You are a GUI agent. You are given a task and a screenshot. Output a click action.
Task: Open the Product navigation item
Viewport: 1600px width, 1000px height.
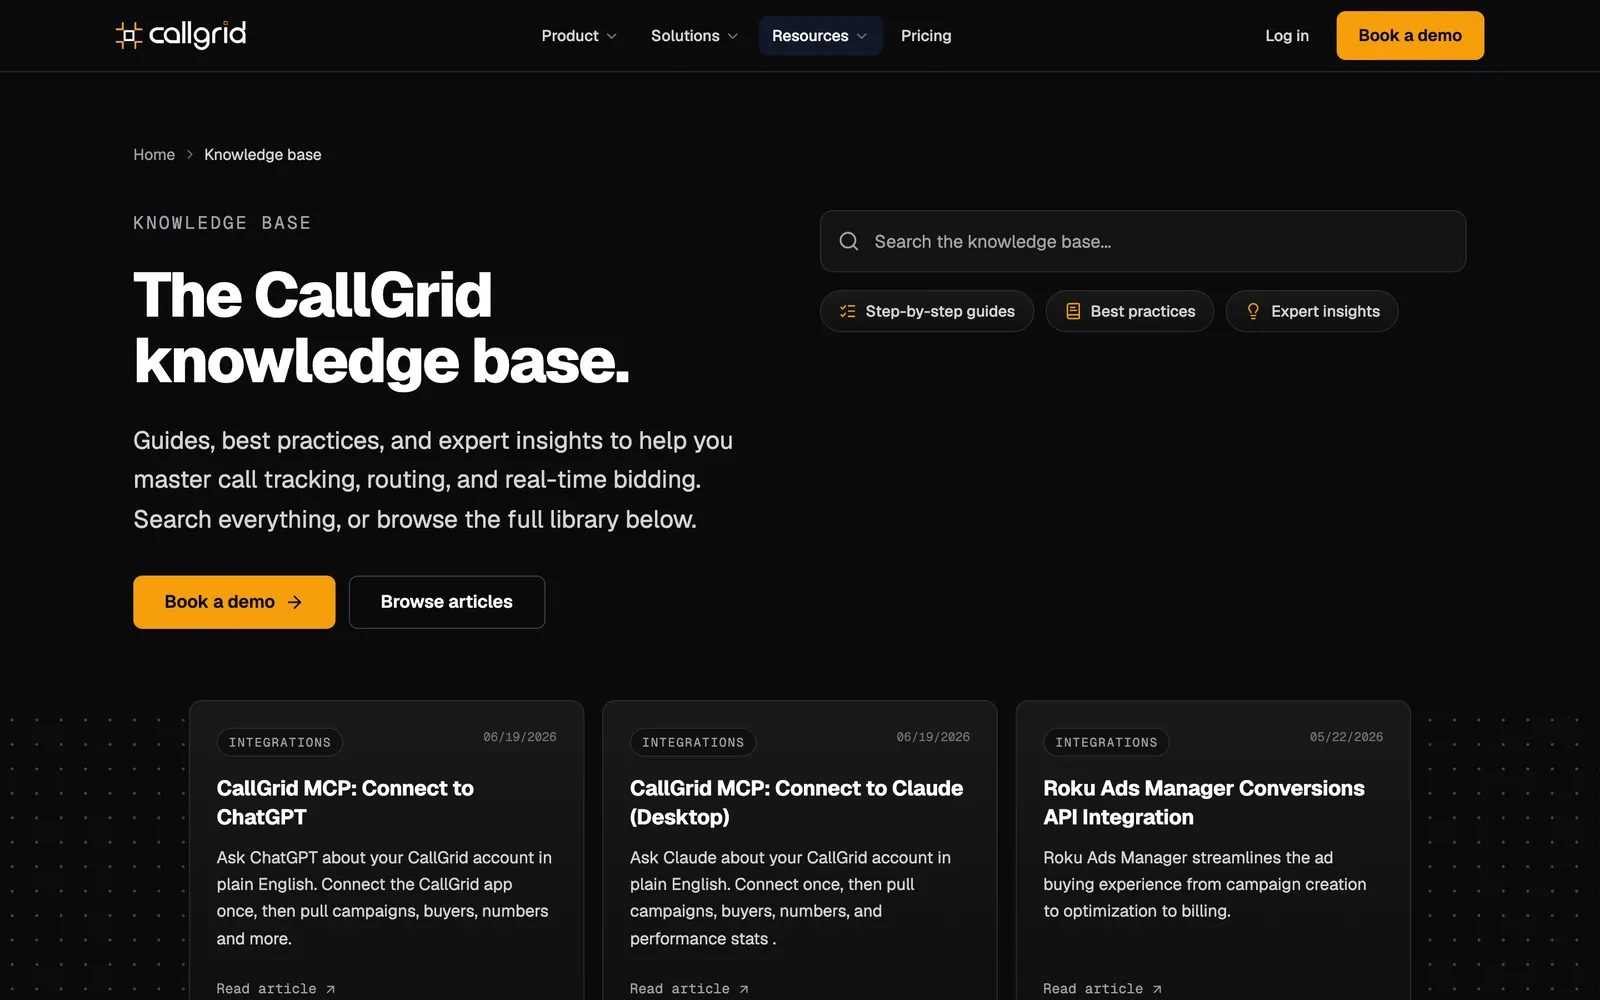point(579,36)
